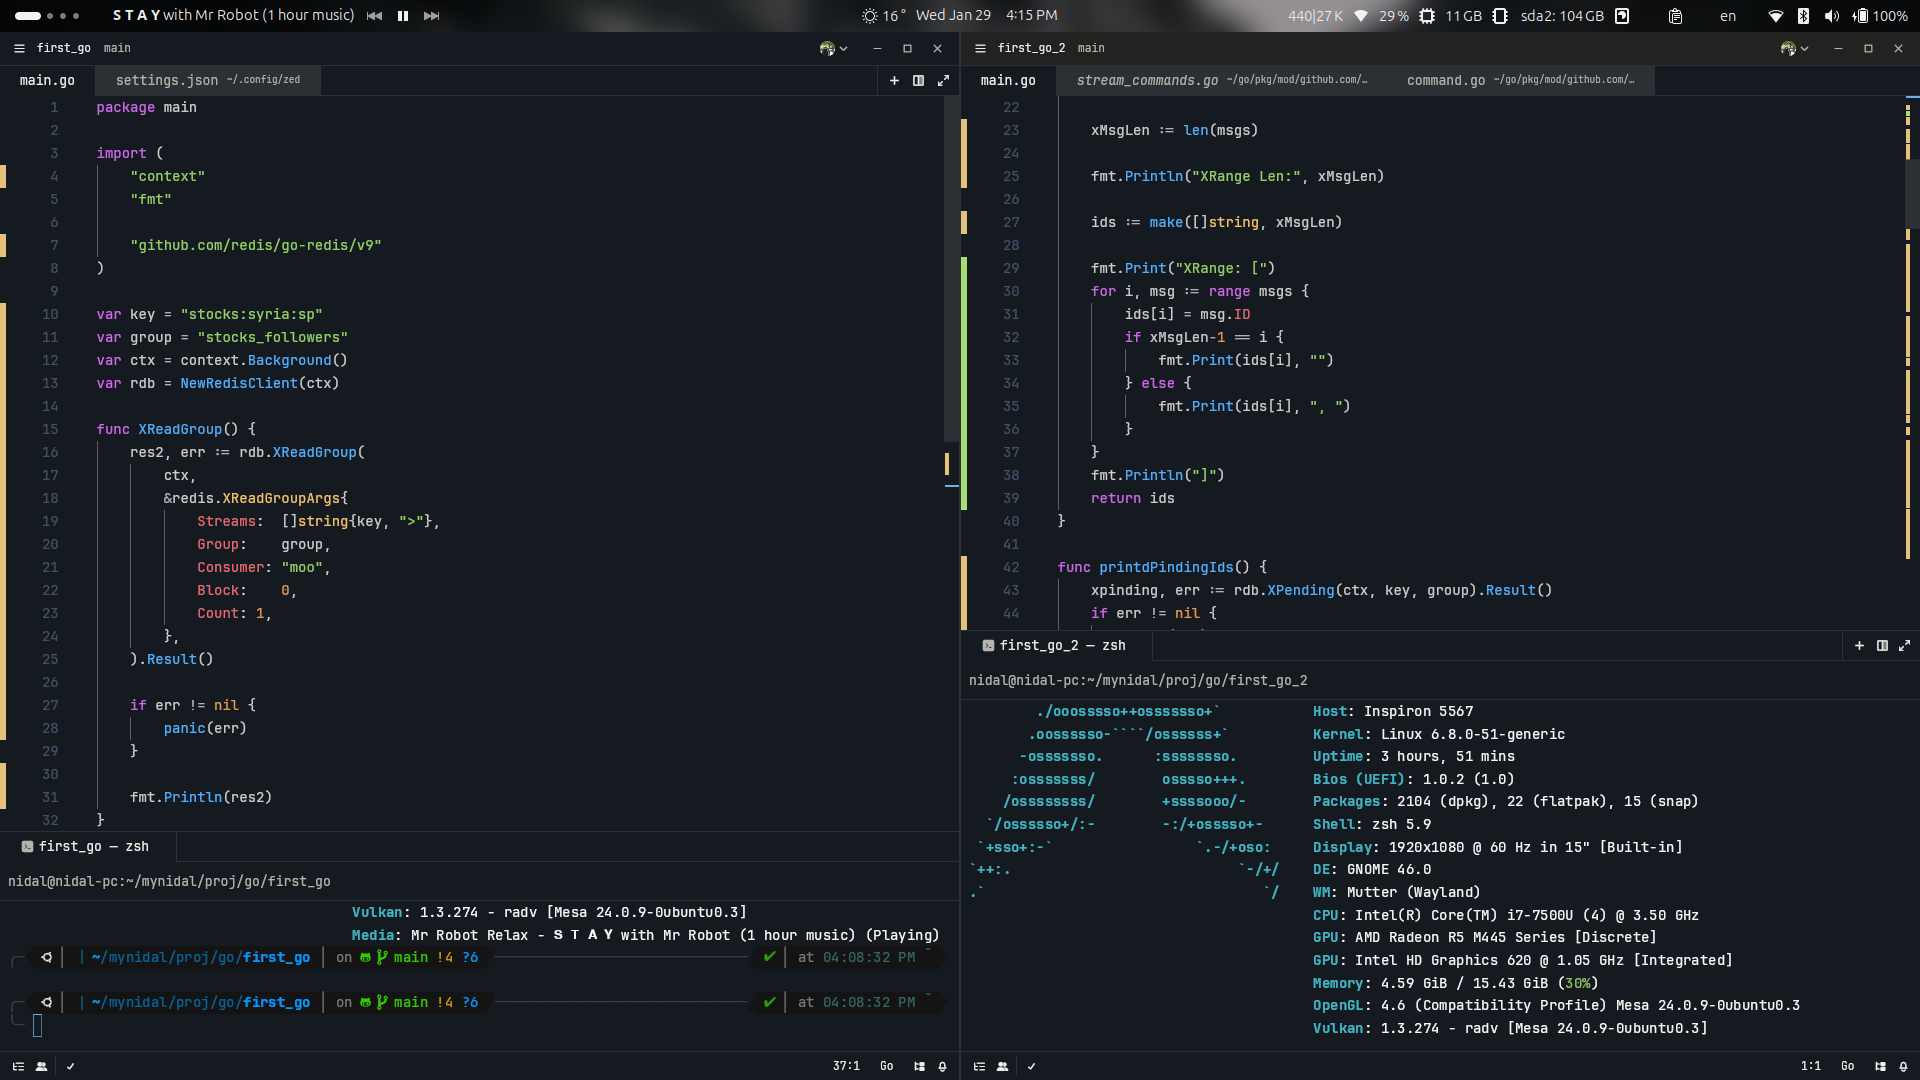
Task: Open recent projects from first_go_2 title
Action: tap(1031, 48)
